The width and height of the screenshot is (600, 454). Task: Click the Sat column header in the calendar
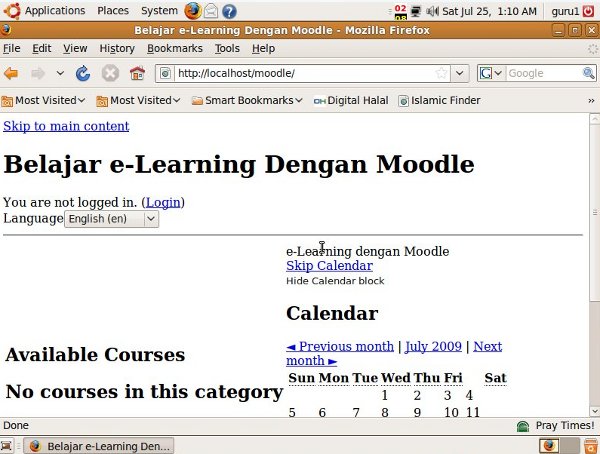495,378
